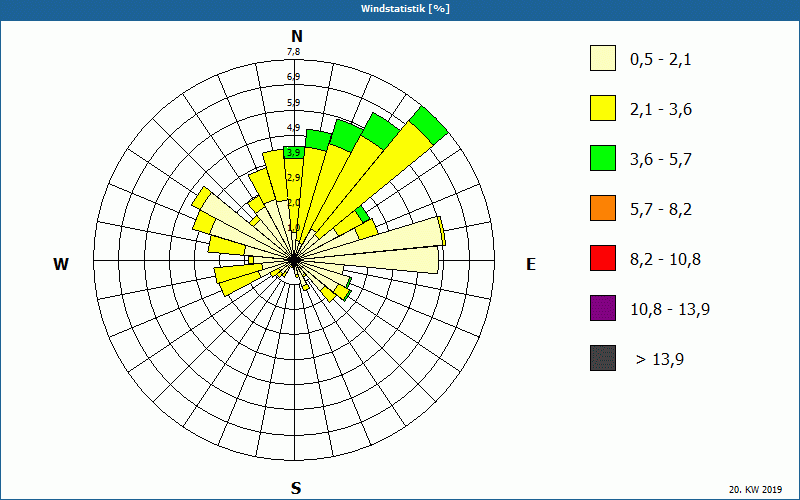Click the S compass label

click(296, 488)
